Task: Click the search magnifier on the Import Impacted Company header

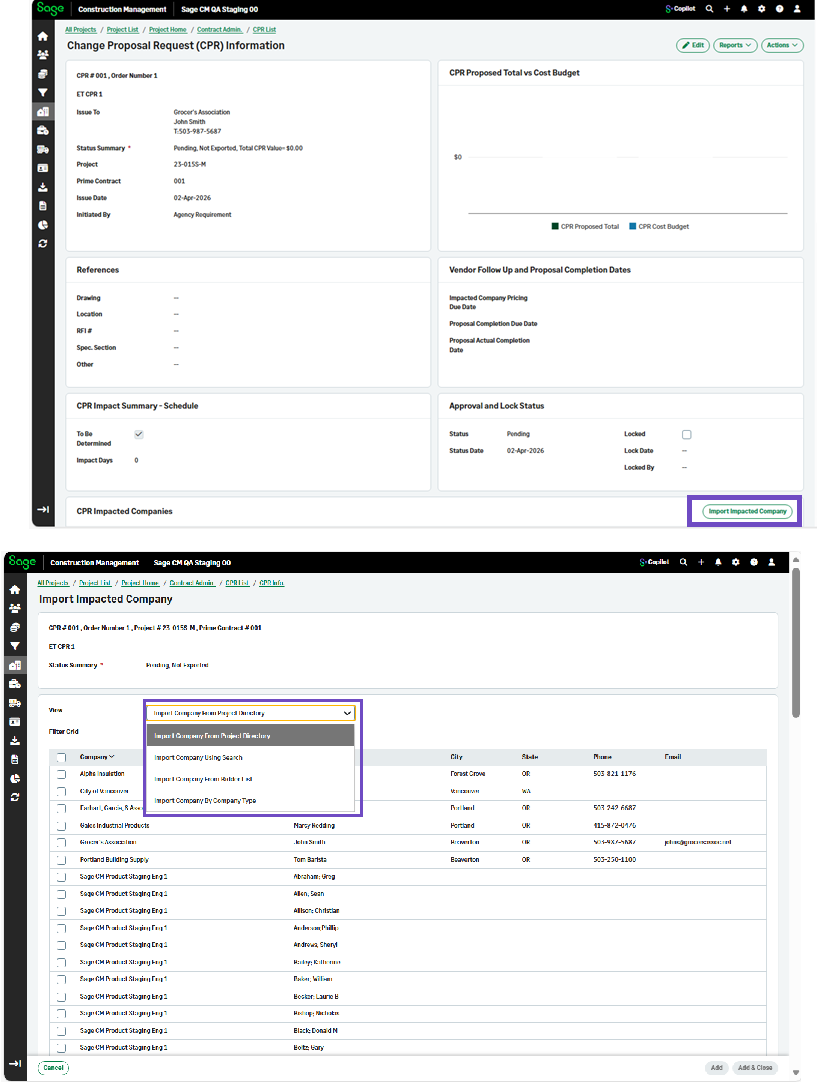Action: 683,562
